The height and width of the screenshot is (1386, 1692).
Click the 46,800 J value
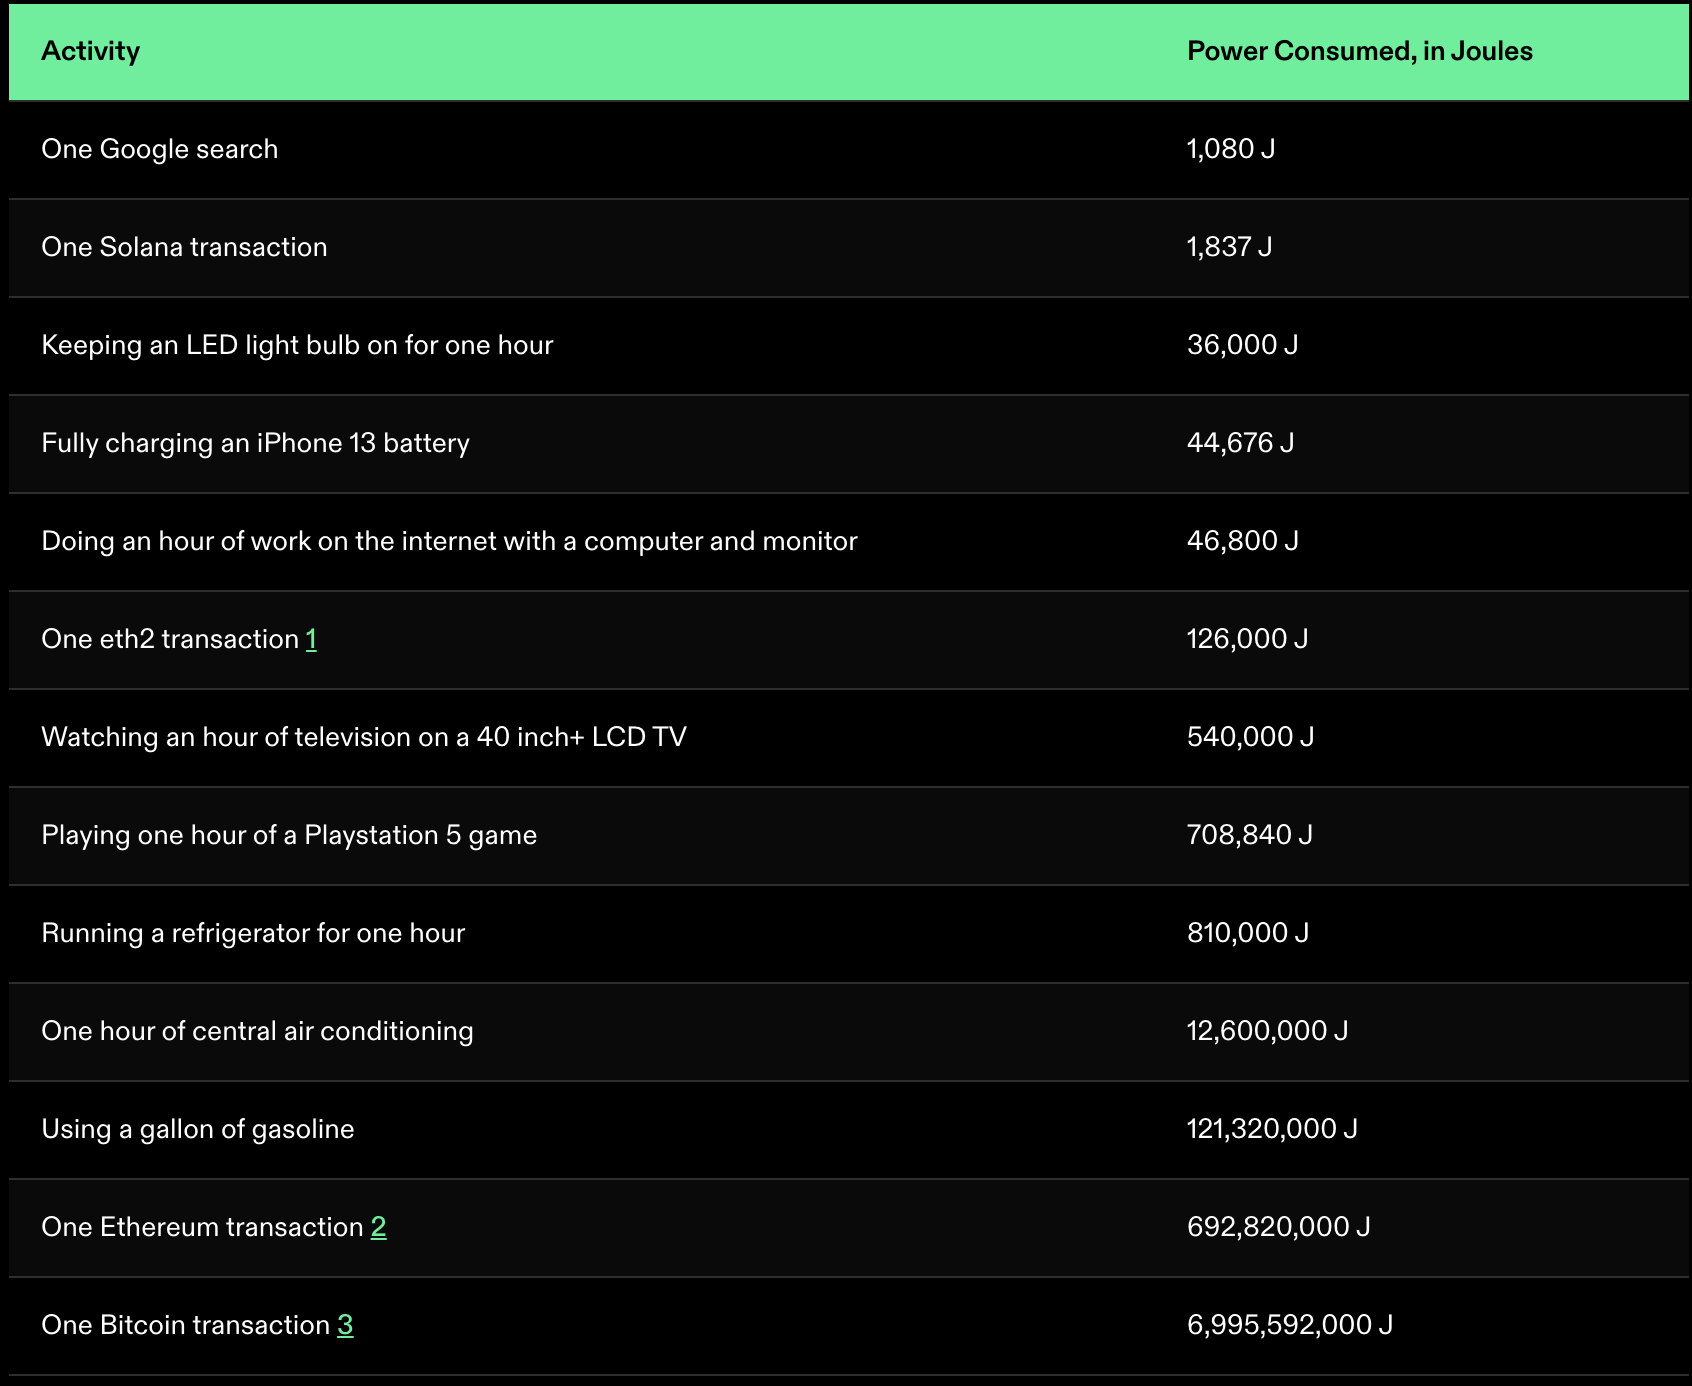pos(1243,541)
